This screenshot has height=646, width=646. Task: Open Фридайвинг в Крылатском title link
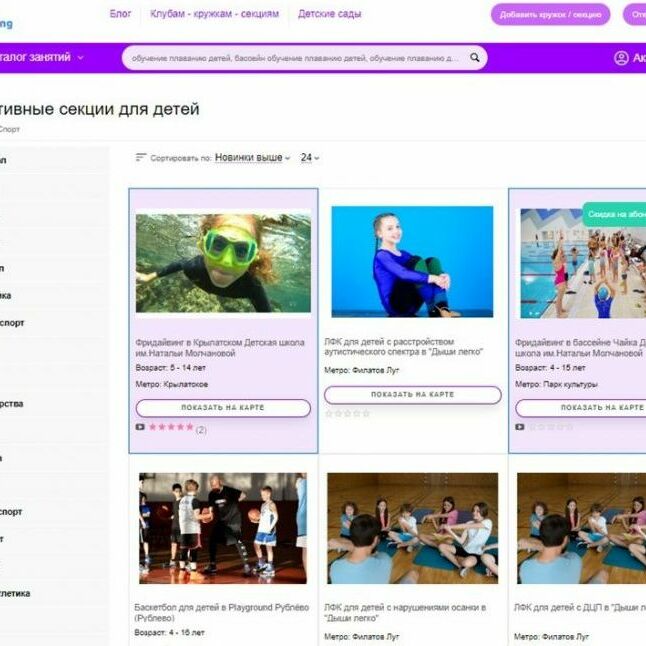point(220,348)
